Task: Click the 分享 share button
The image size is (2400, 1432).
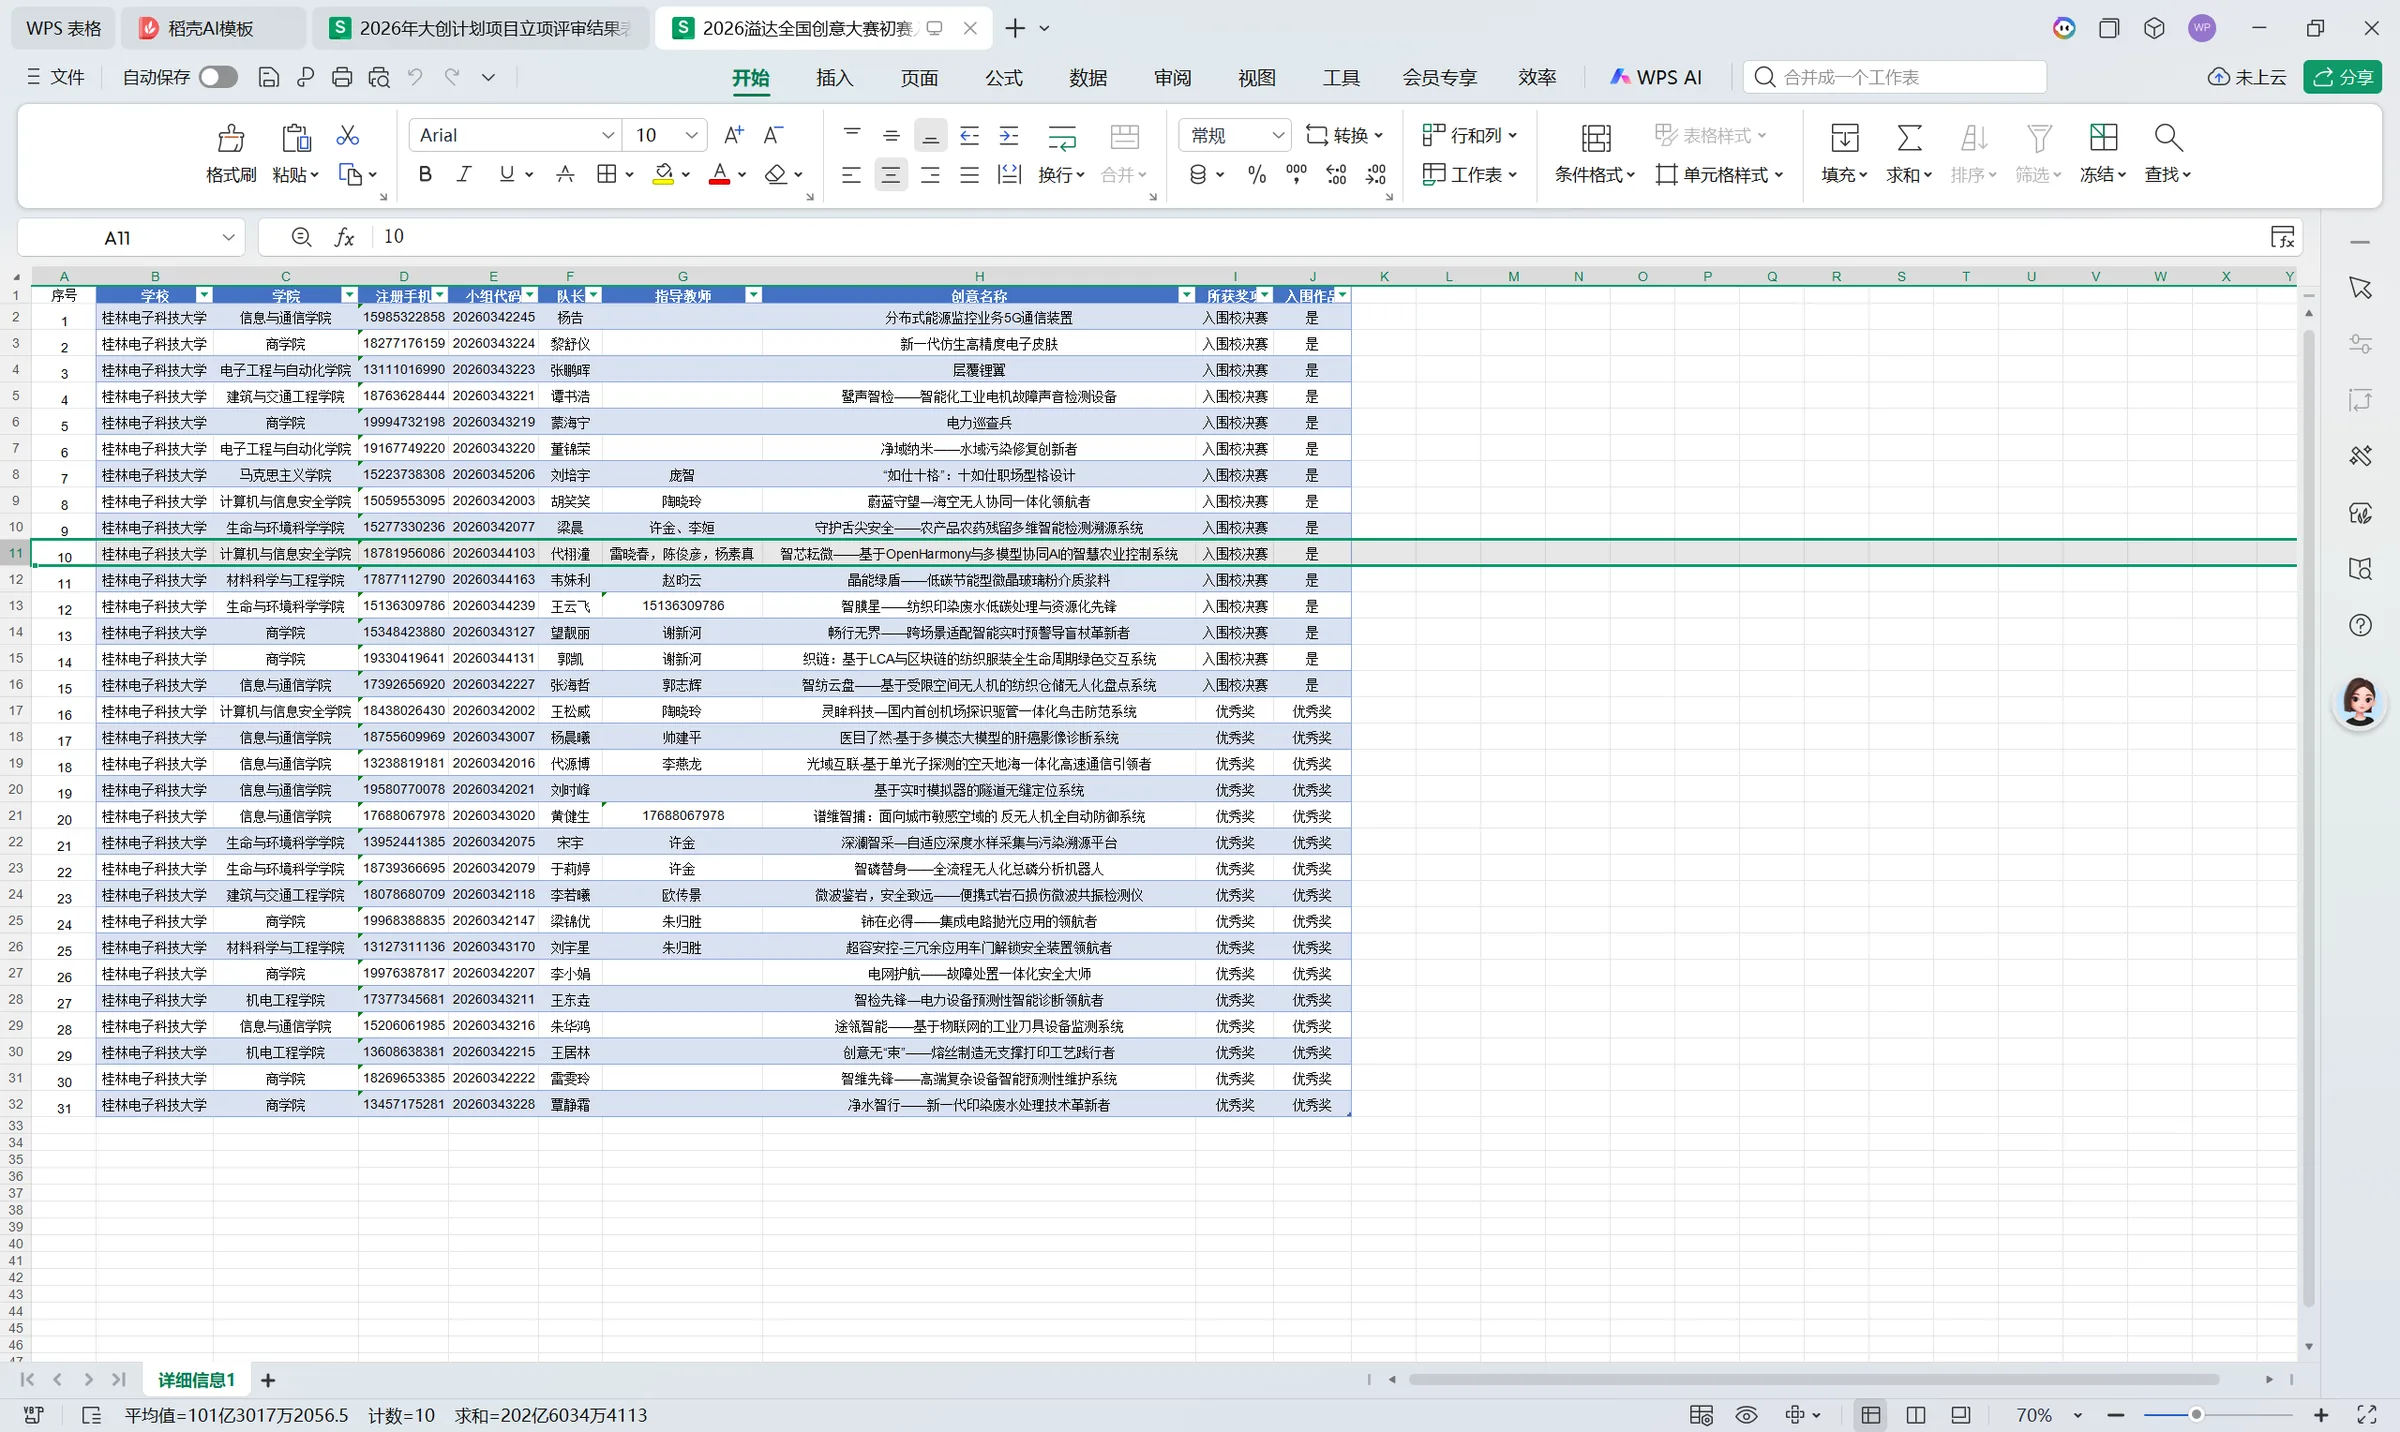Action: coord(2343,77)
